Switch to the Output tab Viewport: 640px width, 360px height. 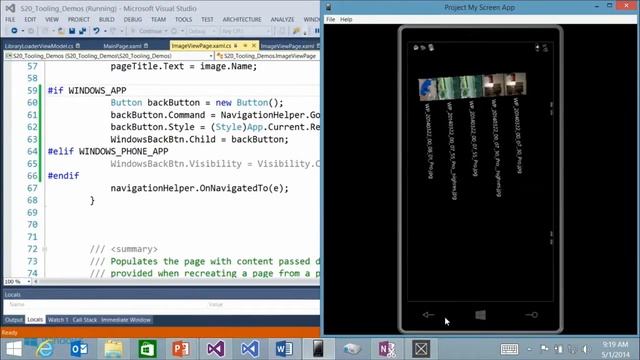[14, 320]
